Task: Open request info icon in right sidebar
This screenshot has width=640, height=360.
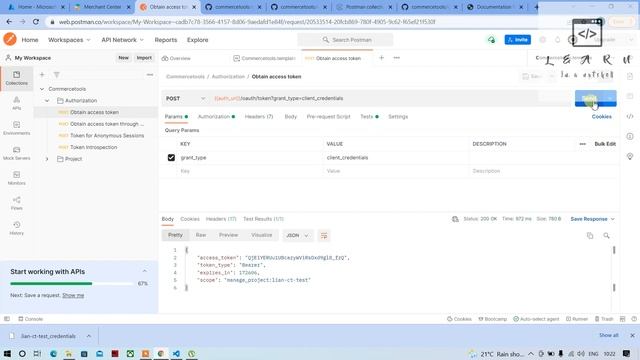Action: (x=630, y=136)
